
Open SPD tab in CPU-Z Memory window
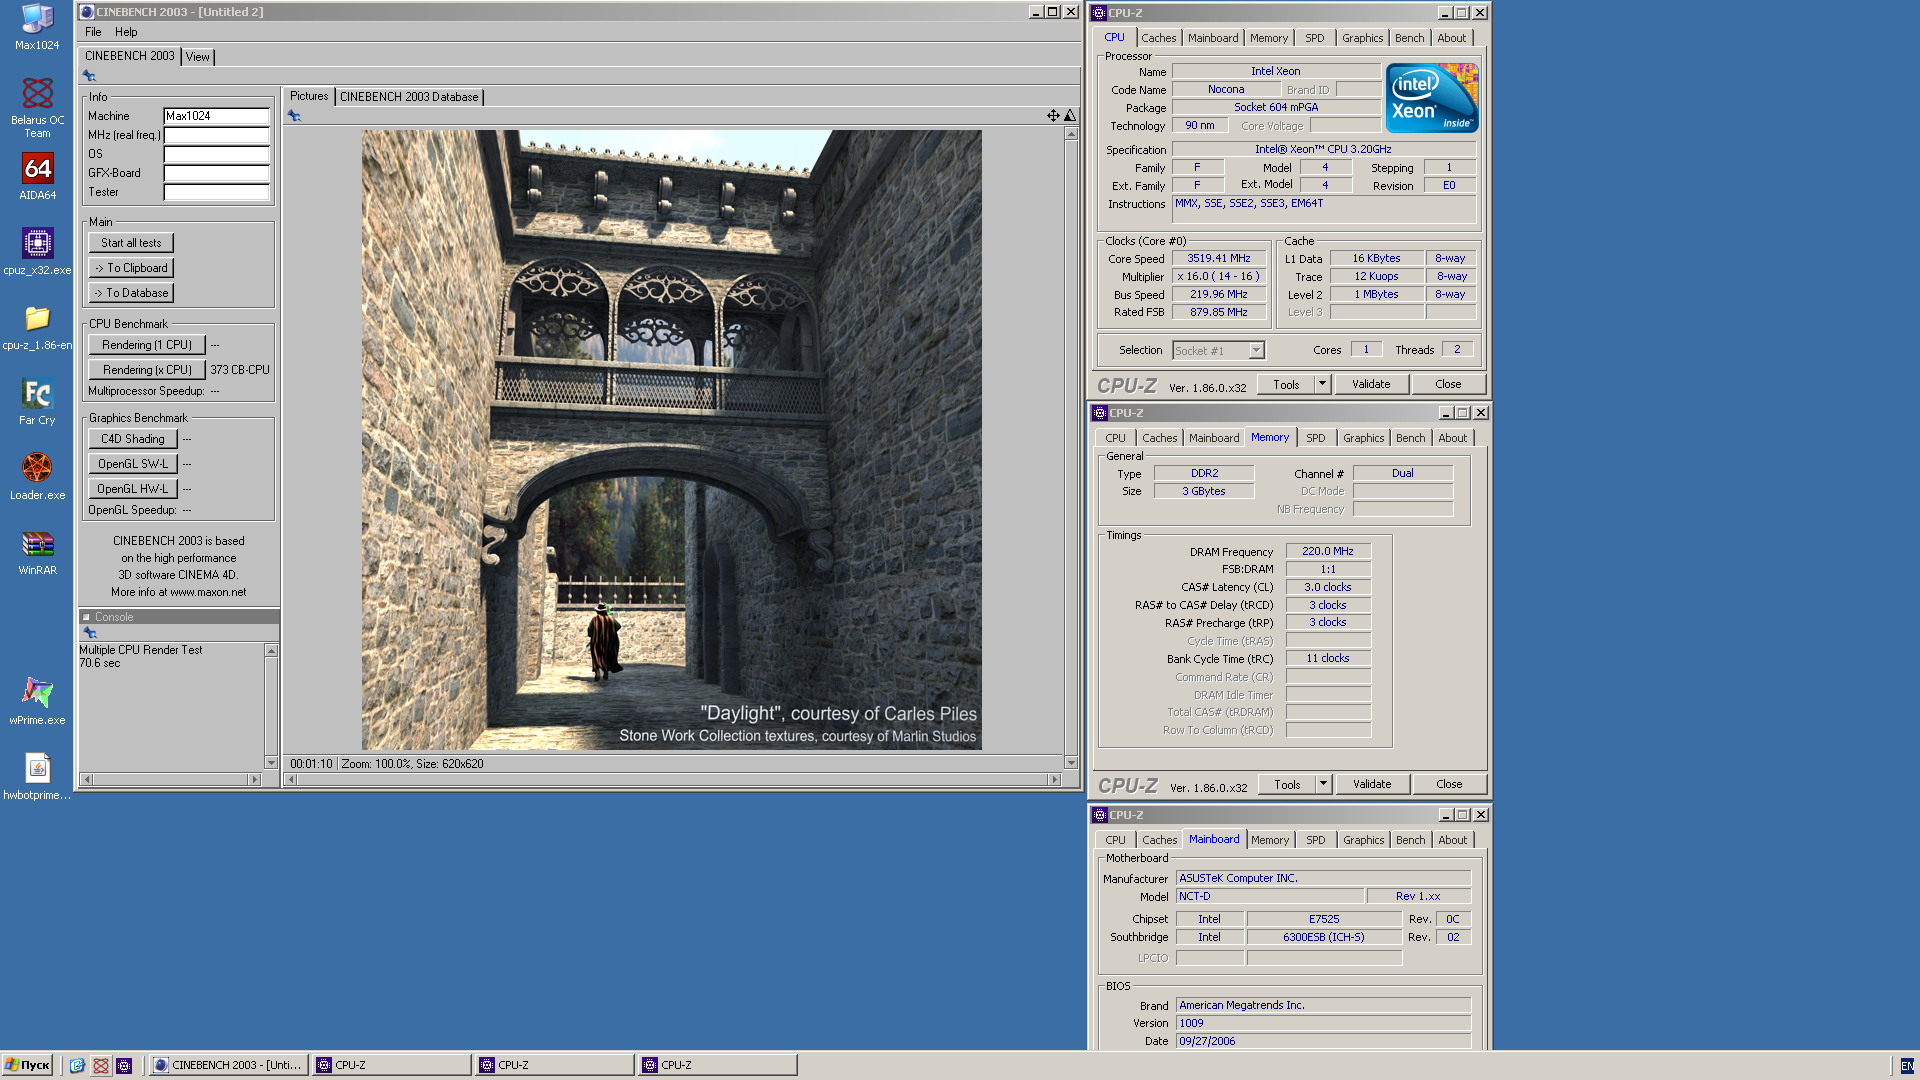pos(1315,438)
